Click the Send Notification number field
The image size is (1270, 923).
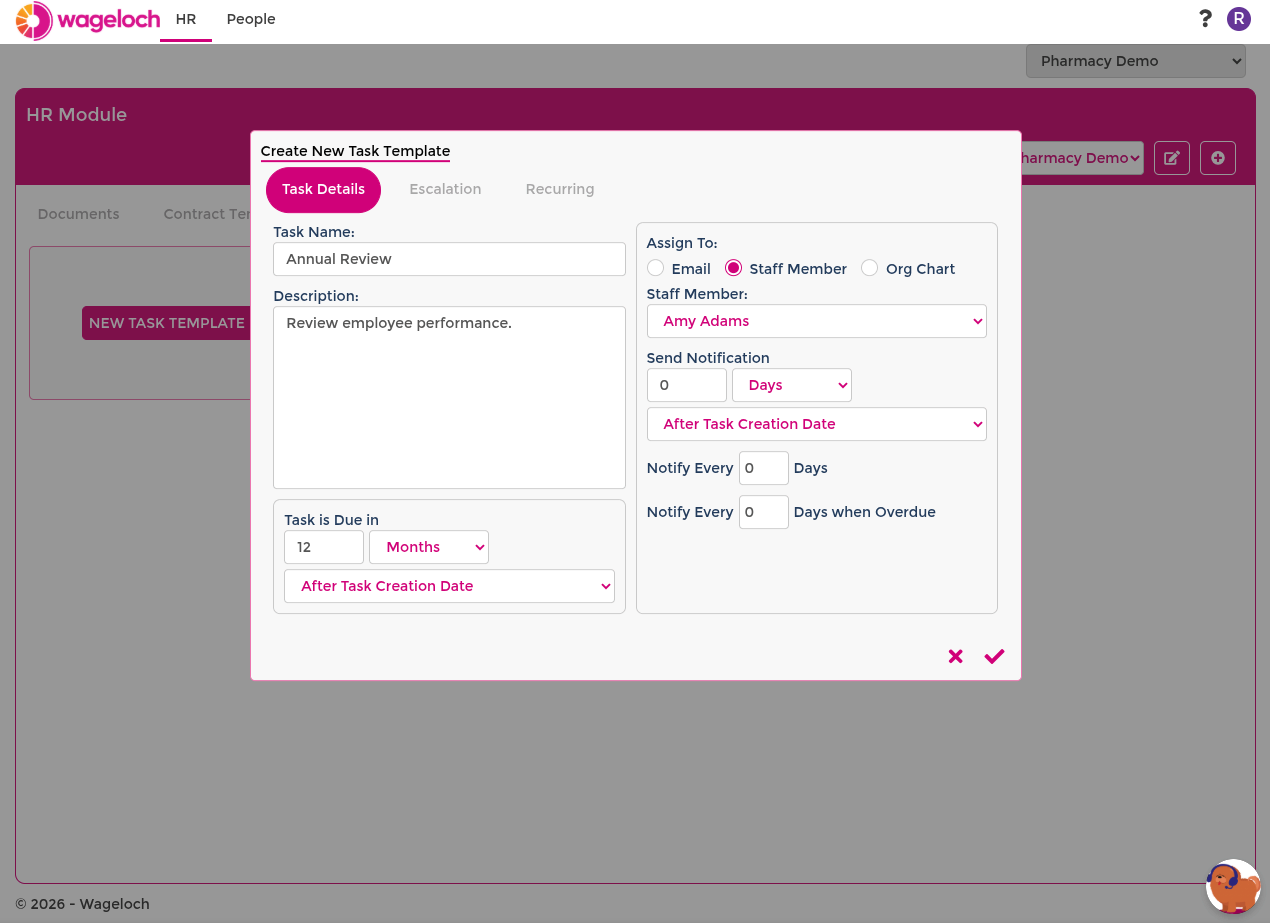pos(687,385)
